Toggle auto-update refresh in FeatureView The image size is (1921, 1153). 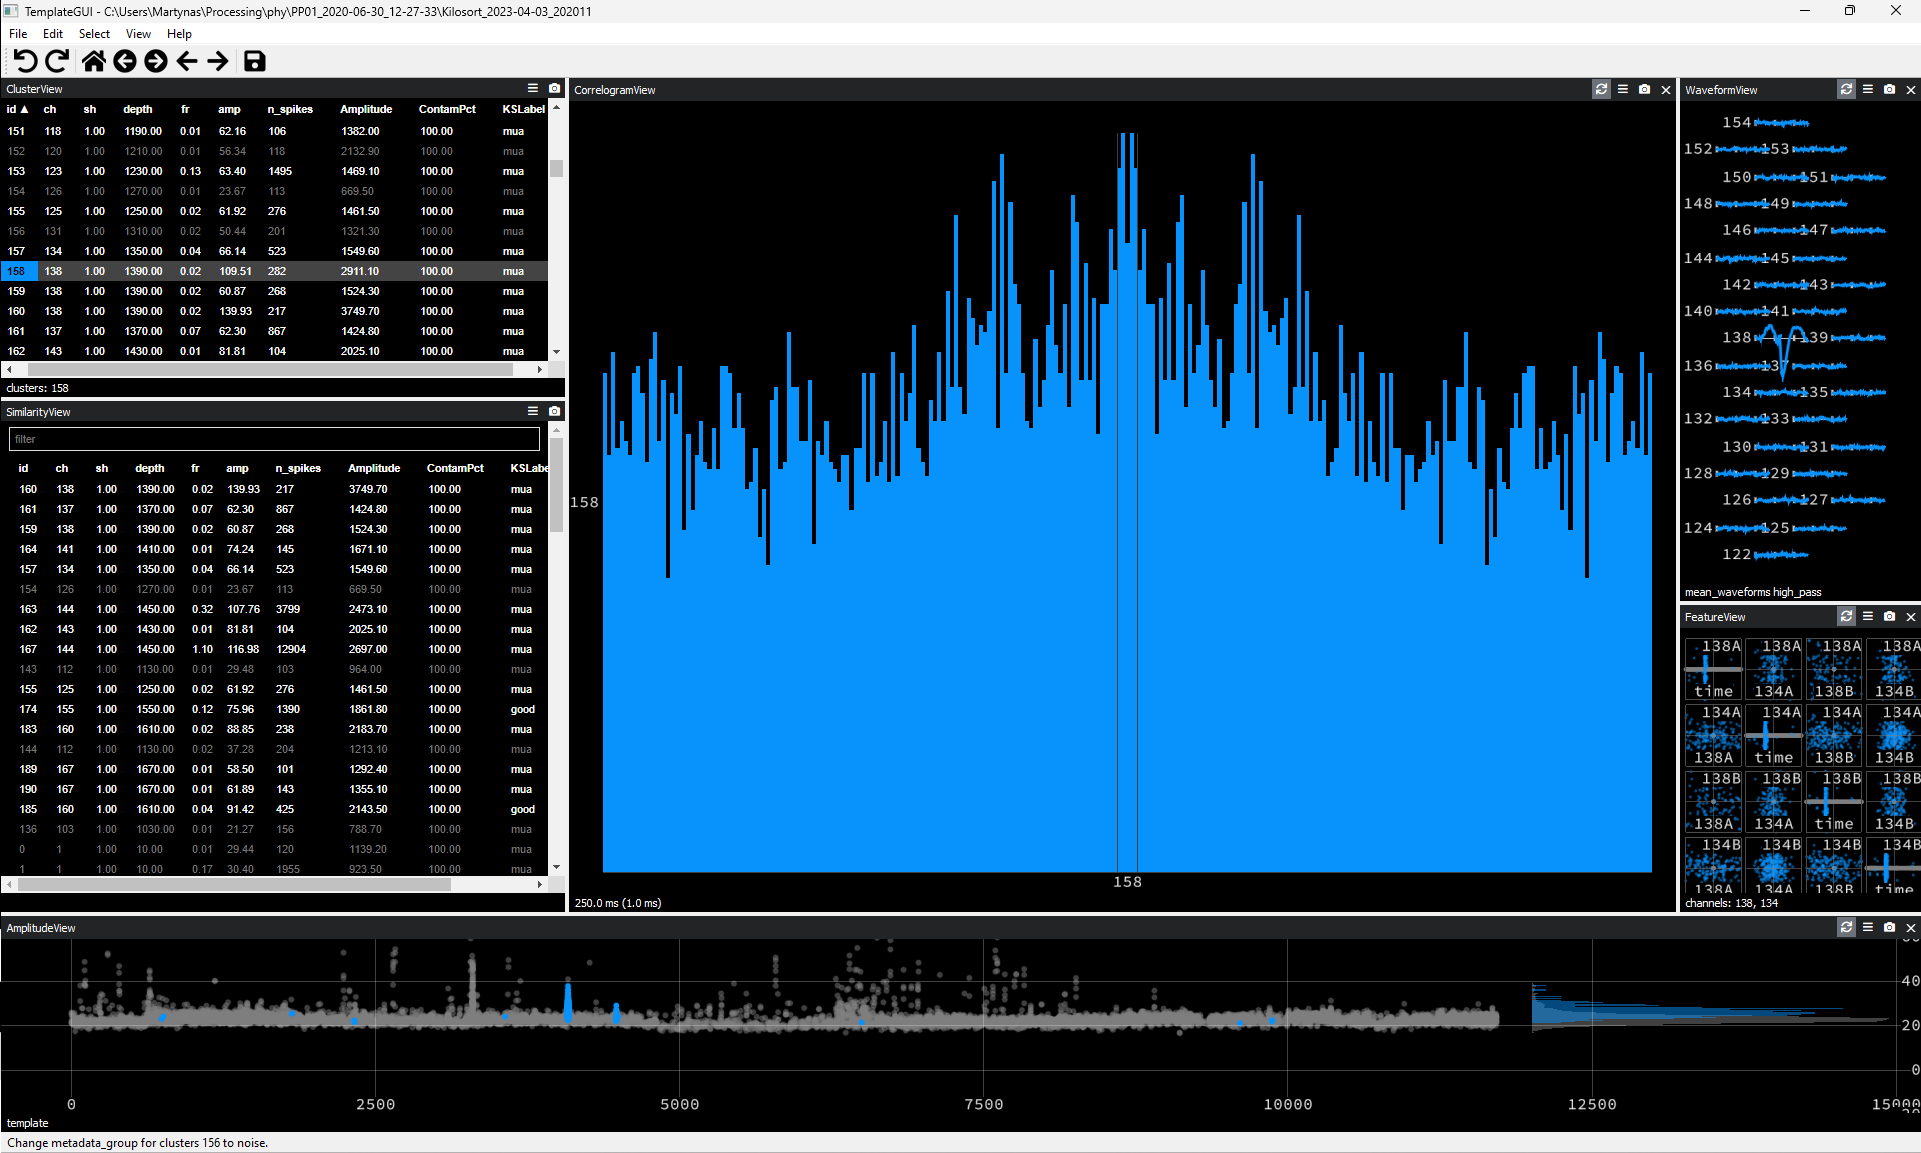[x=1846, y=616]
